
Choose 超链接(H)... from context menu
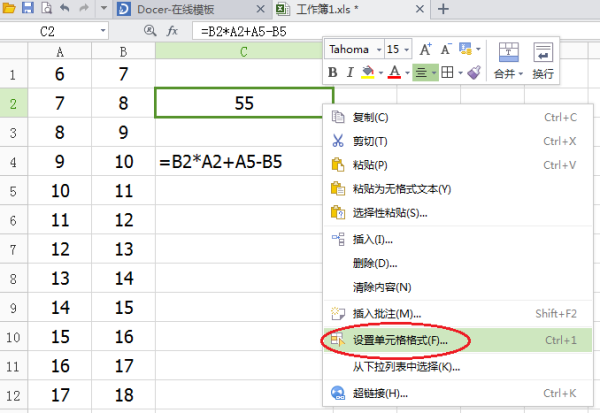tap(458, 393)
